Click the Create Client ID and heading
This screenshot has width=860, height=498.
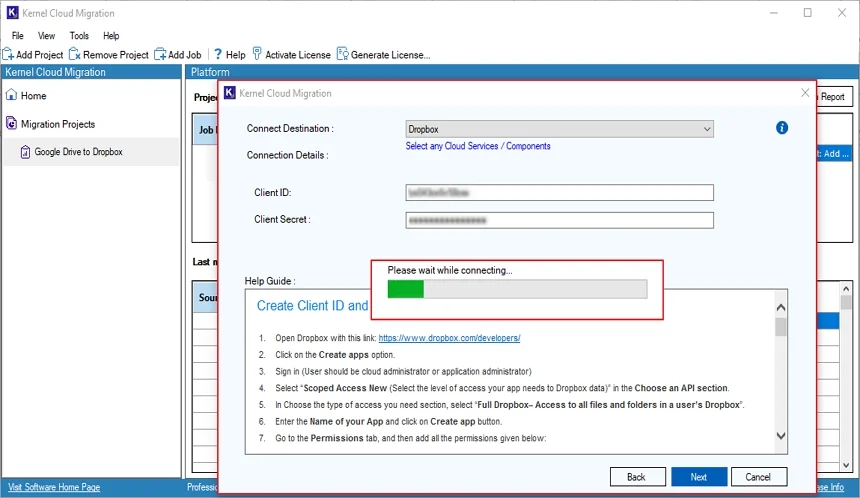coord(313,305)
